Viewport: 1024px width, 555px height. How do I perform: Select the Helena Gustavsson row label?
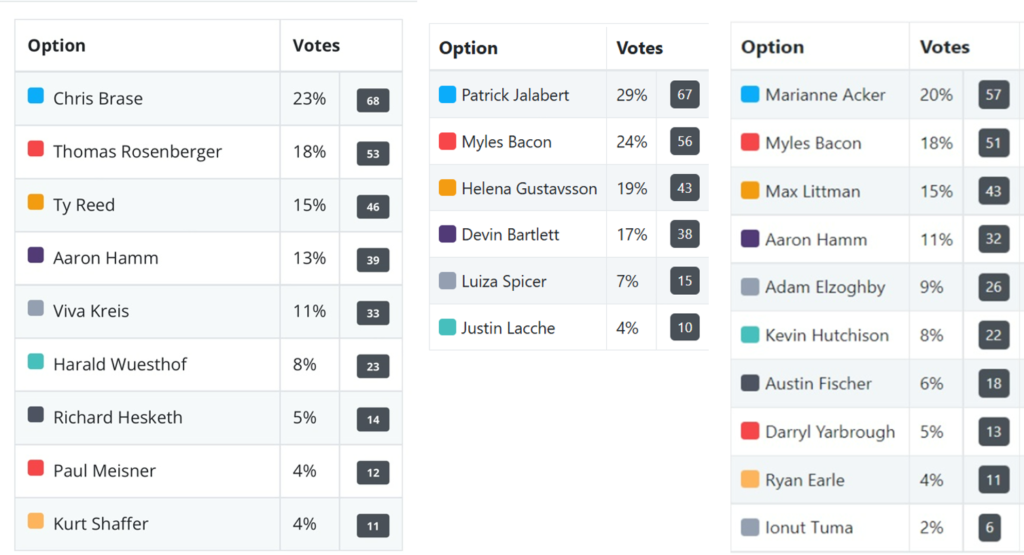pos(529,189)
